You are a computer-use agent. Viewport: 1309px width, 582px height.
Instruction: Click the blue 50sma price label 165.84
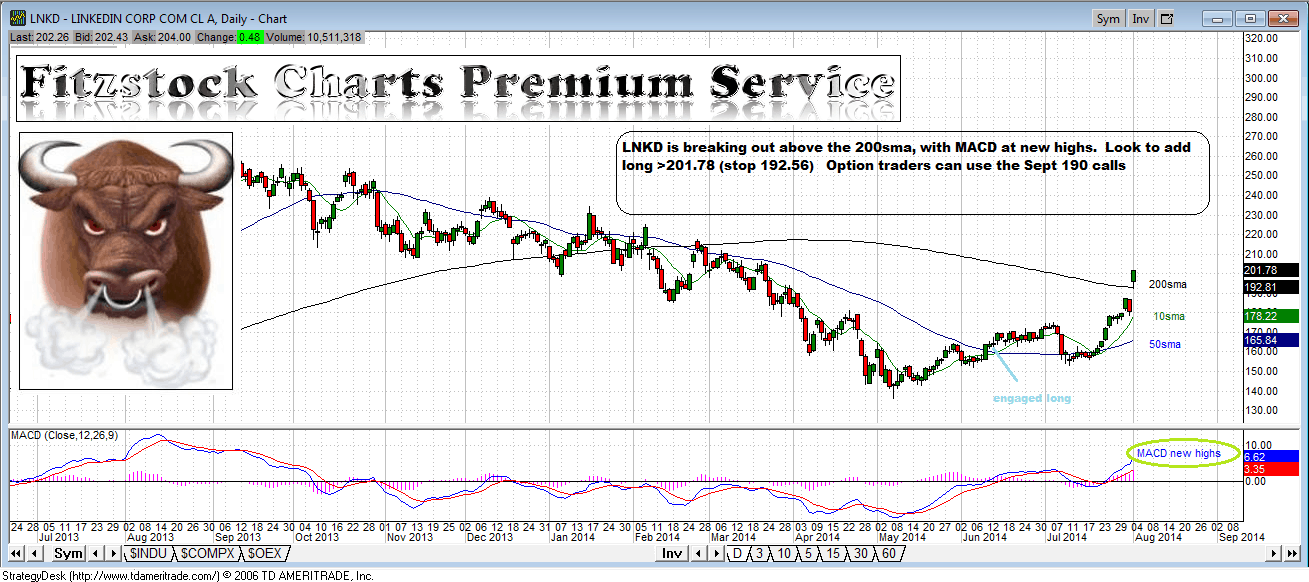(1260, 341)
